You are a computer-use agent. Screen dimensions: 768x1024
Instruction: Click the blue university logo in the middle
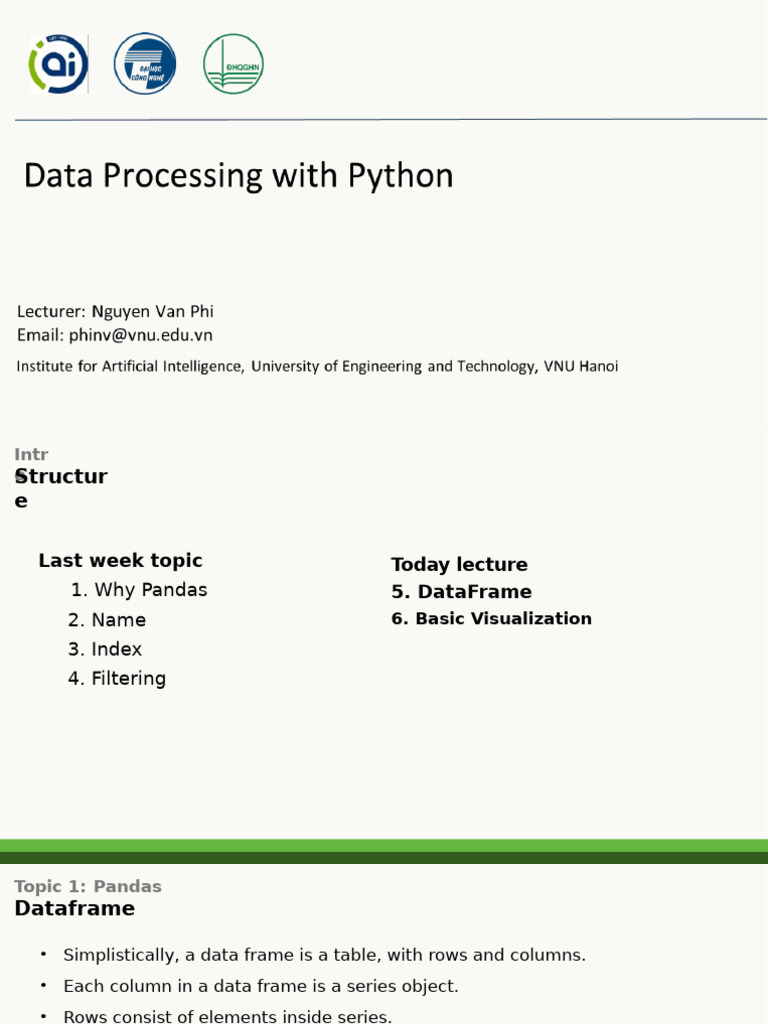[x=145, y=64]
